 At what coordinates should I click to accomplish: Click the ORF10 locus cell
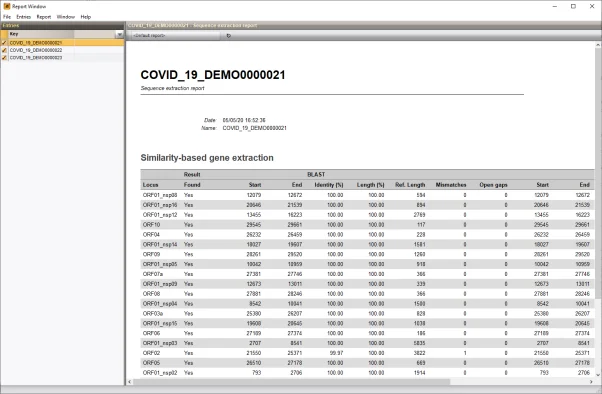(x=151, y=225)
